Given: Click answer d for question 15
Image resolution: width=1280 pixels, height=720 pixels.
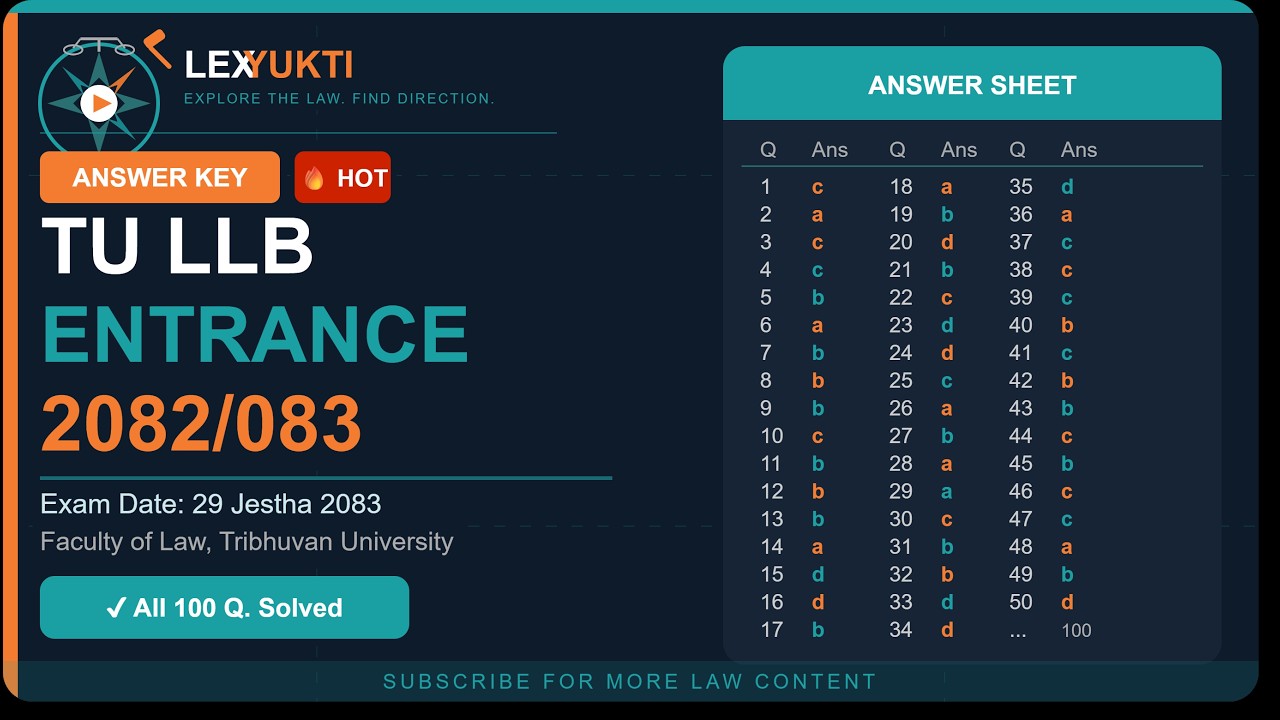Looking at the screenshot, I should pos(818,574).
